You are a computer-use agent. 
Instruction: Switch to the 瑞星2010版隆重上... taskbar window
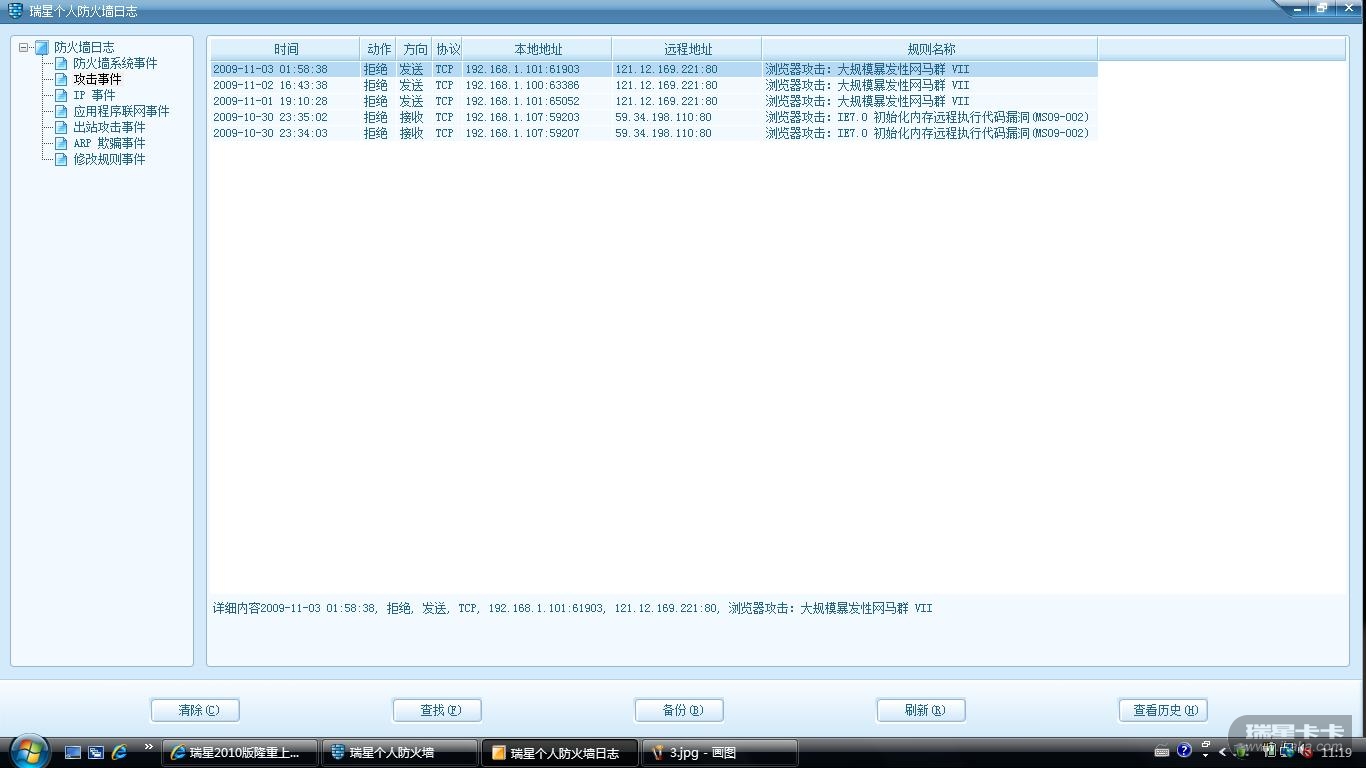[240, 753]
